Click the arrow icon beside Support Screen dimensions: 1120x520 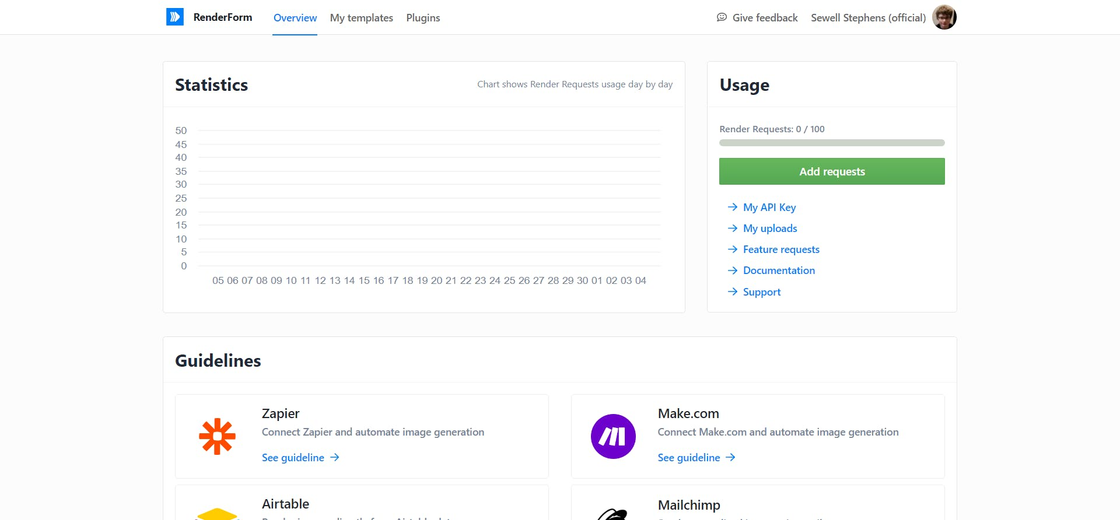coord(732,292)
